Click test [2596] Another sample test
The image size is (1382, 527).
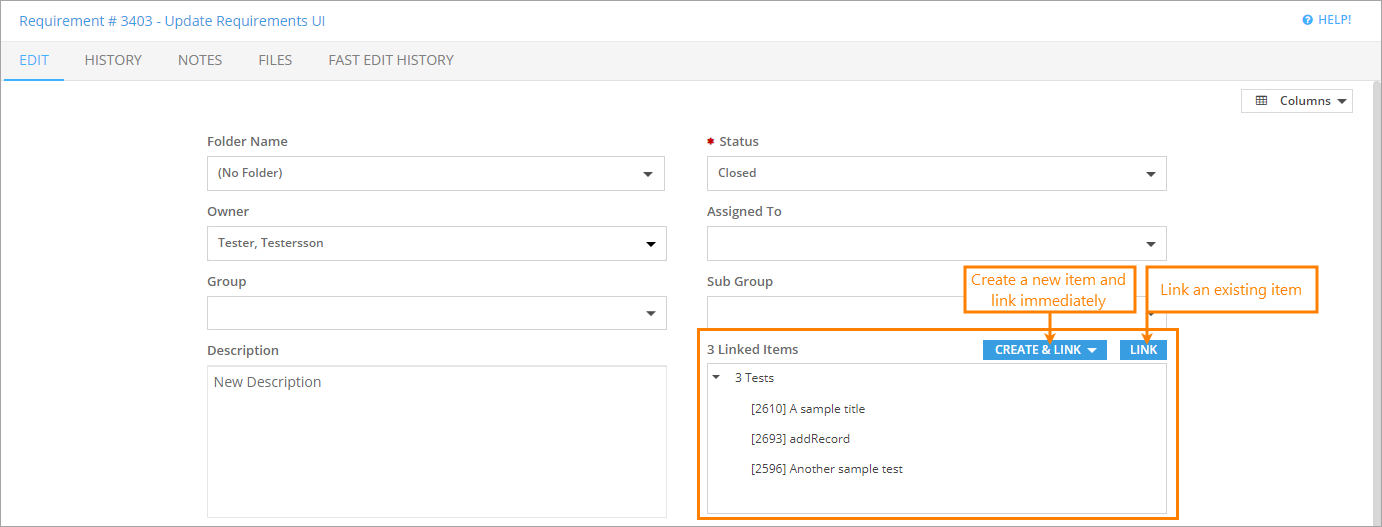pos(826,469)
